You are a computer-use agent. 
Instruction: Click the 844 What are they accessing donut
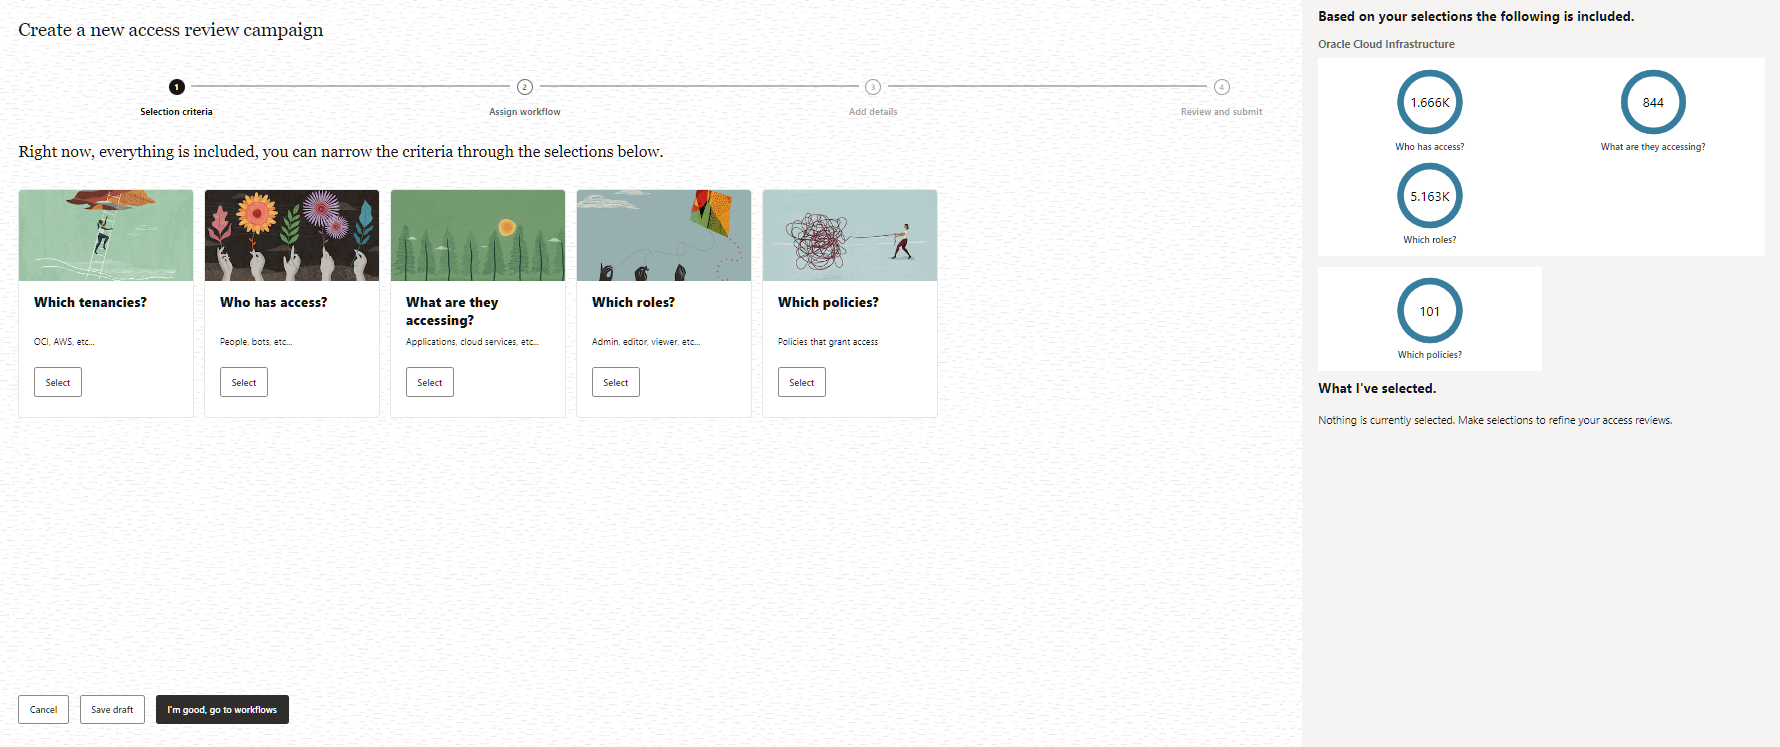pyautogui.click(x=1653, y=102)
